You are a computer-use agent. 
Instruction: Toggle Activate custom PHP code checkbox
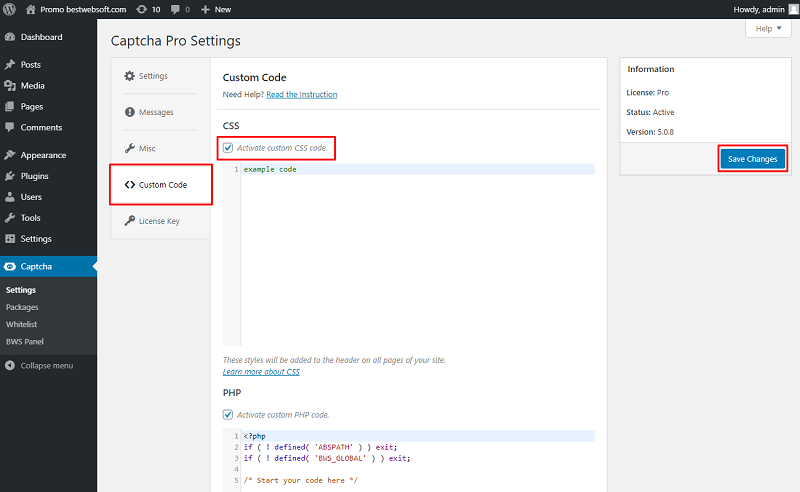(x=228, y=414)
